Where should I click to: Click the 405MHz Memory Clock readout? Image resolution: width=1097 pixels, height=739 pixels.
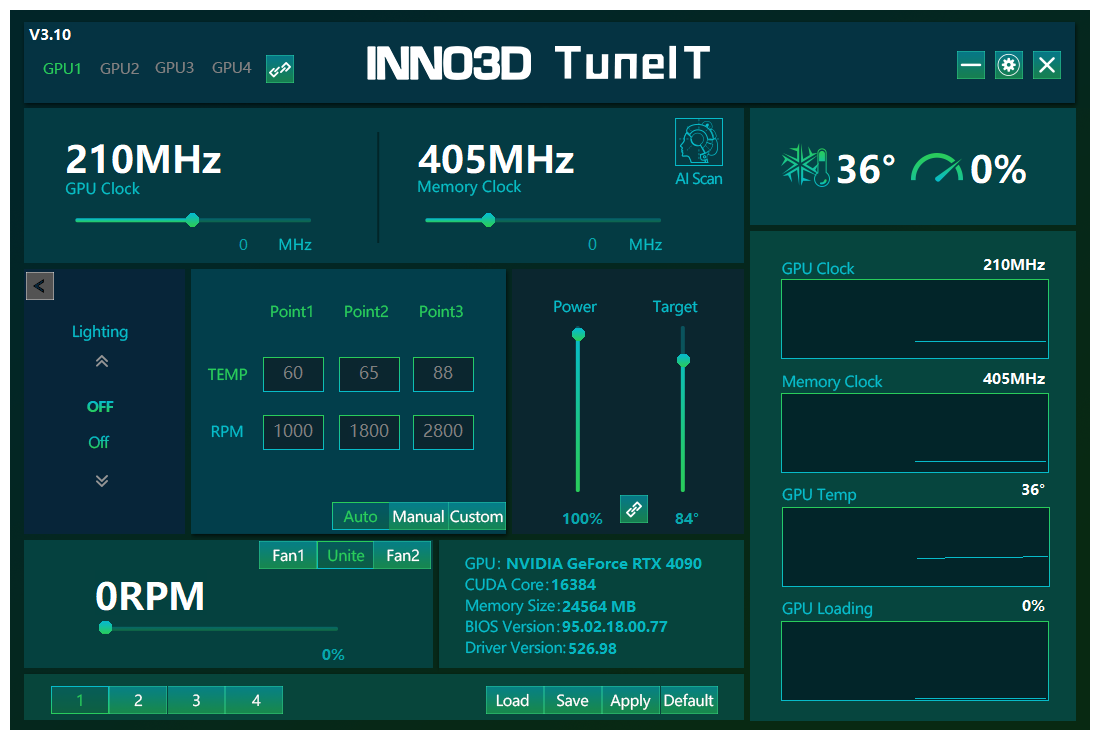click(496, 160)
